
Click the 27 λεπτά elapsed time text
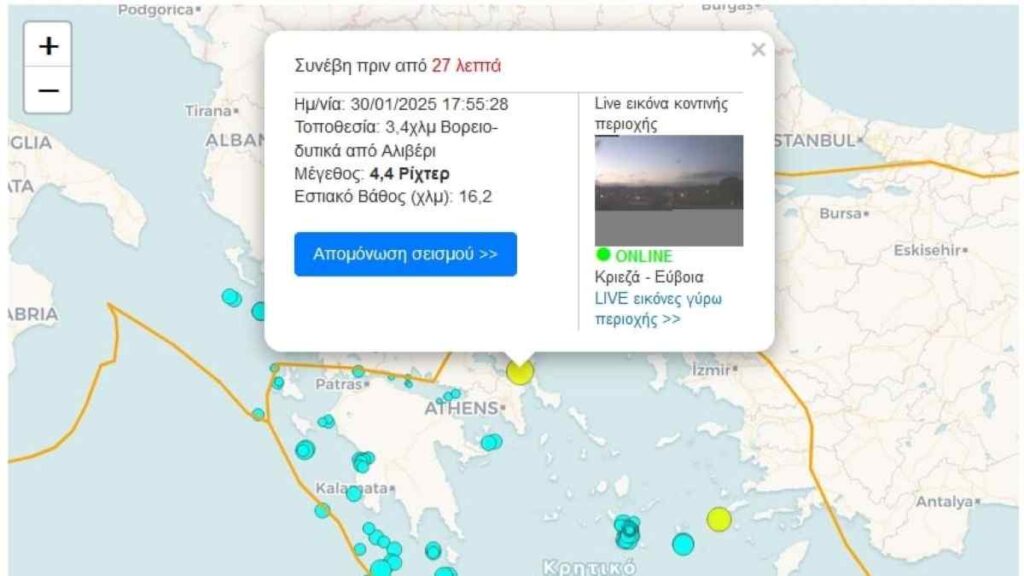(466, 65)
